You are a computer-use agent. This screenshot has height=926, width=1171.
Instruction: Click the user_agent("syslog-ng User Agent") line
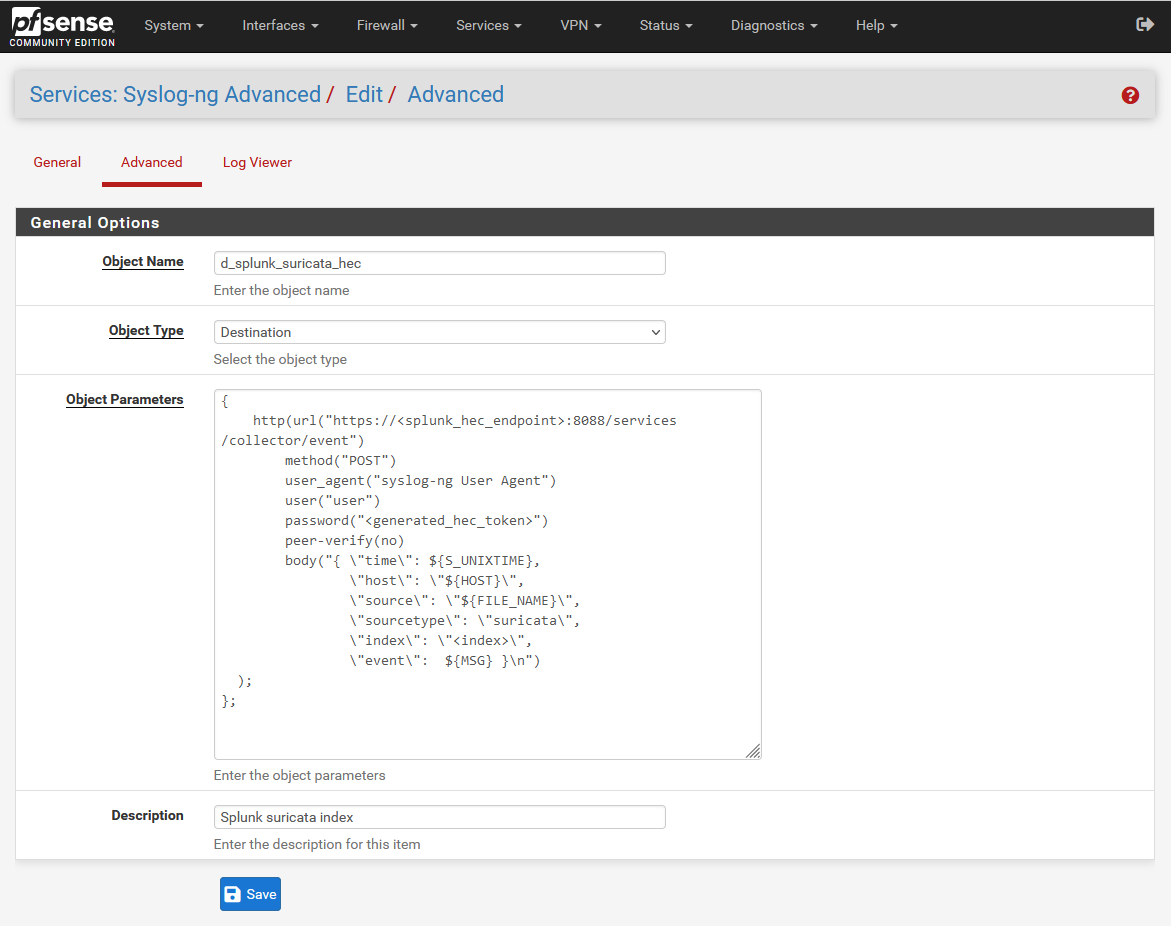(420, 481)
